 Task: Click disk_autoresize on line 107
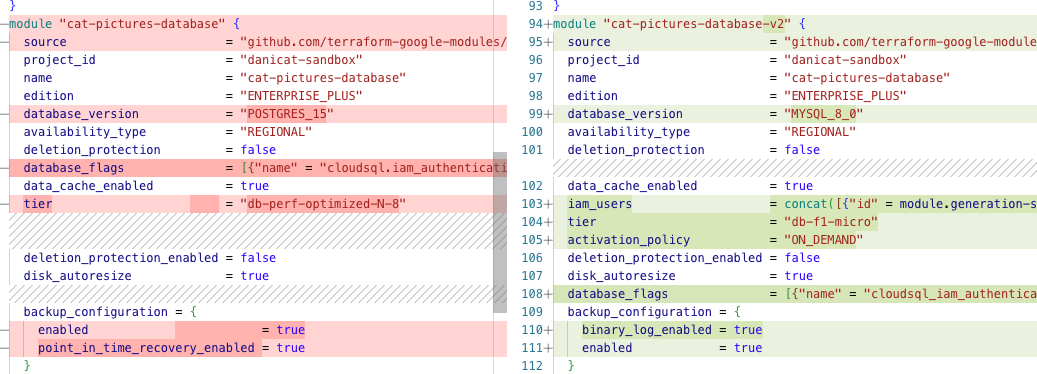[x=622, y=276]
